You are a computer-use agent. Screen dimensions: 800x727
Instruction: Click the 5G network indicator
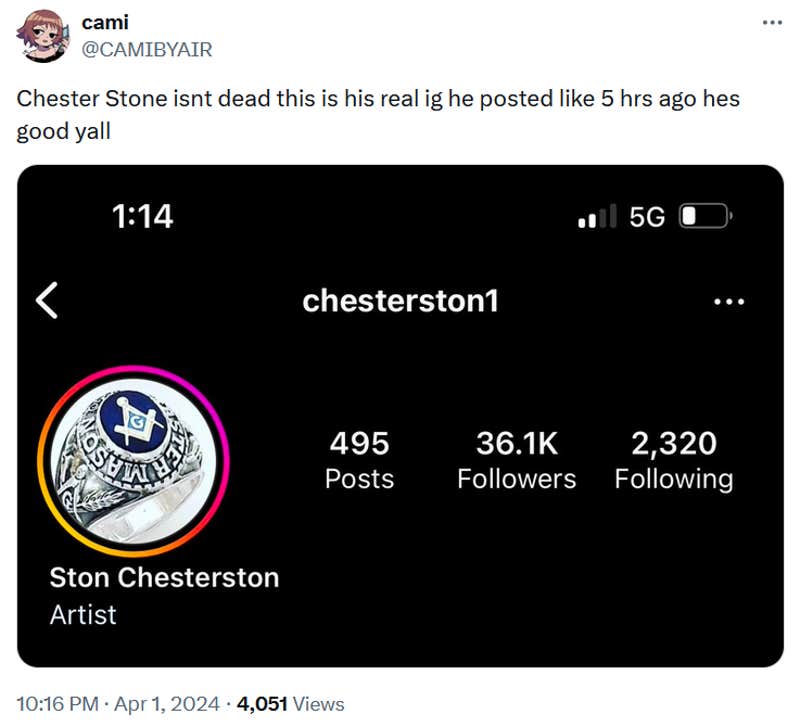646,217
